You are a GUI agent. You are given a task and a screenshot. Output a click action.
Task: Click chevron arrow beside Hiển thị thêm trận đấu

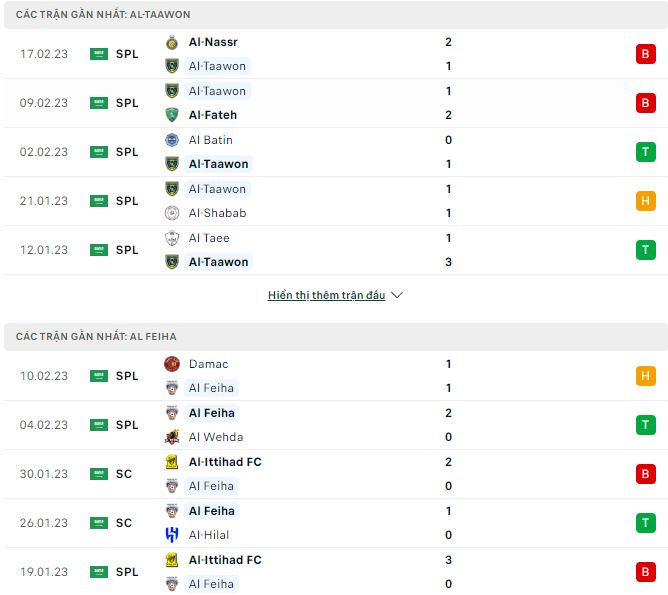click(x=397, y=296)
